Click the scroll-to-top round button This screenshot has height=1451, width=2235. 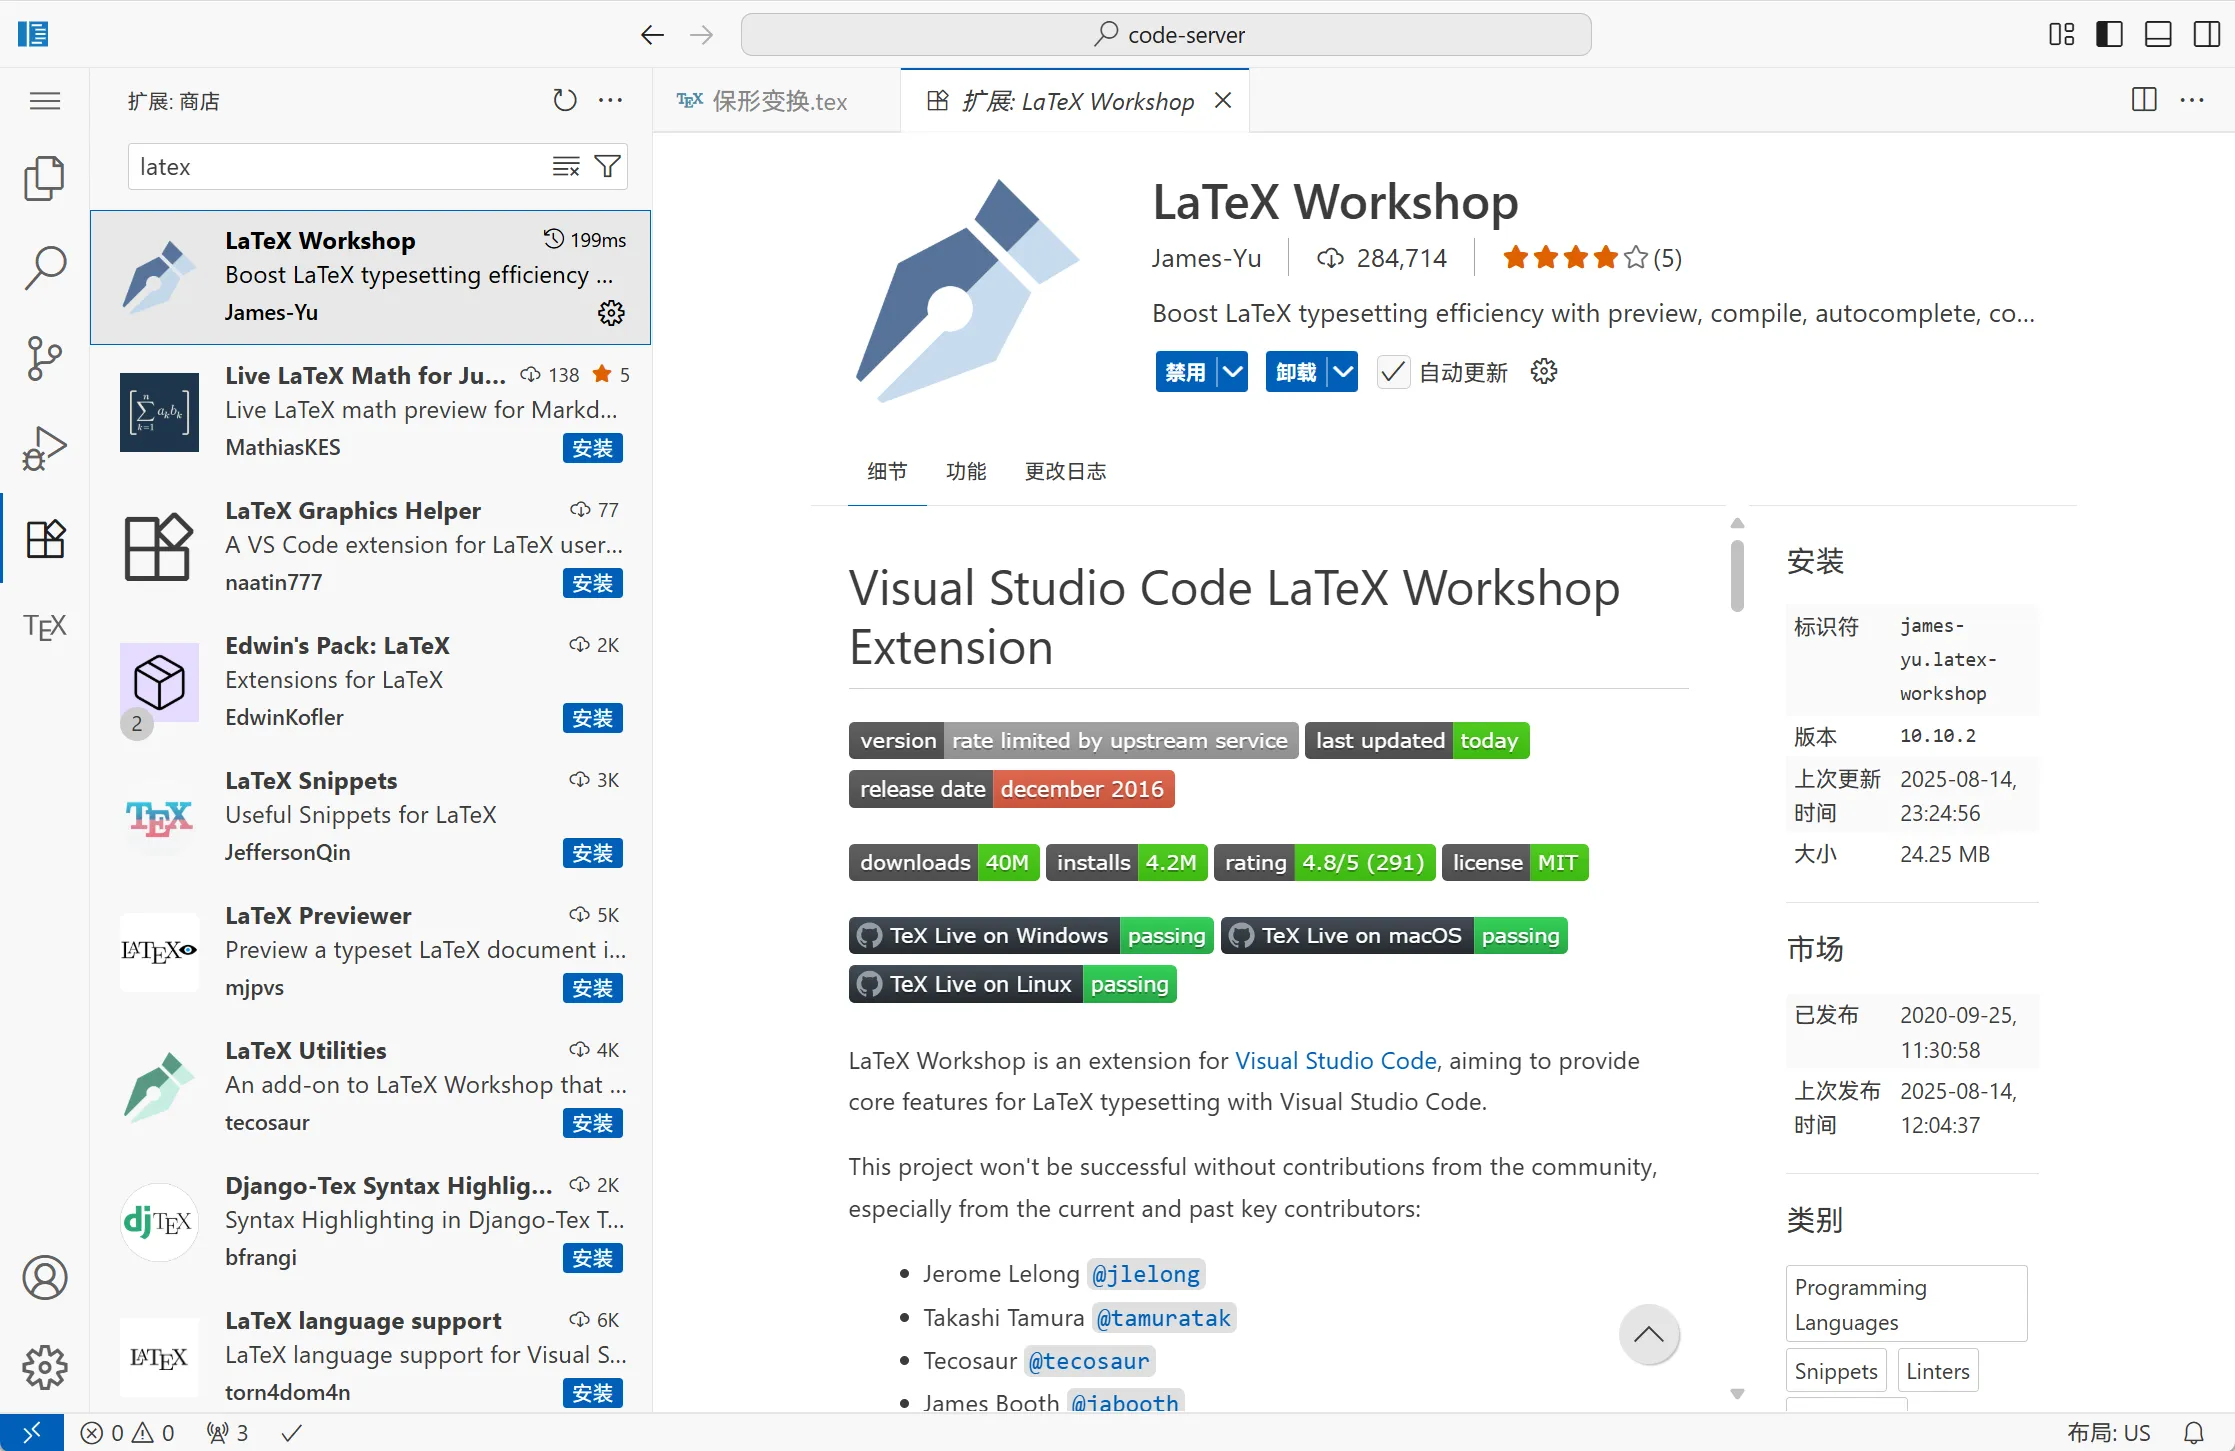1649,1334
